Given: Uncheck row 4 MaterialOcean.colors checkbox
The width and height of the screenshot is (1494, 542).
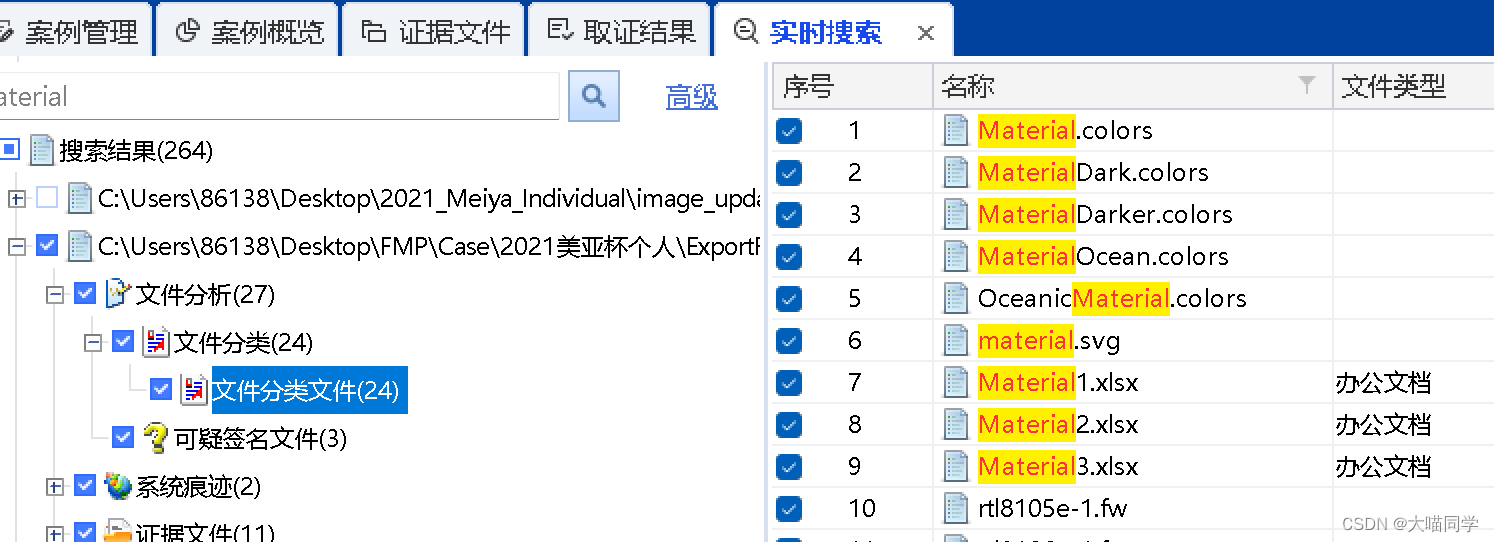Looking at the screenshot, I should (790, 256).
